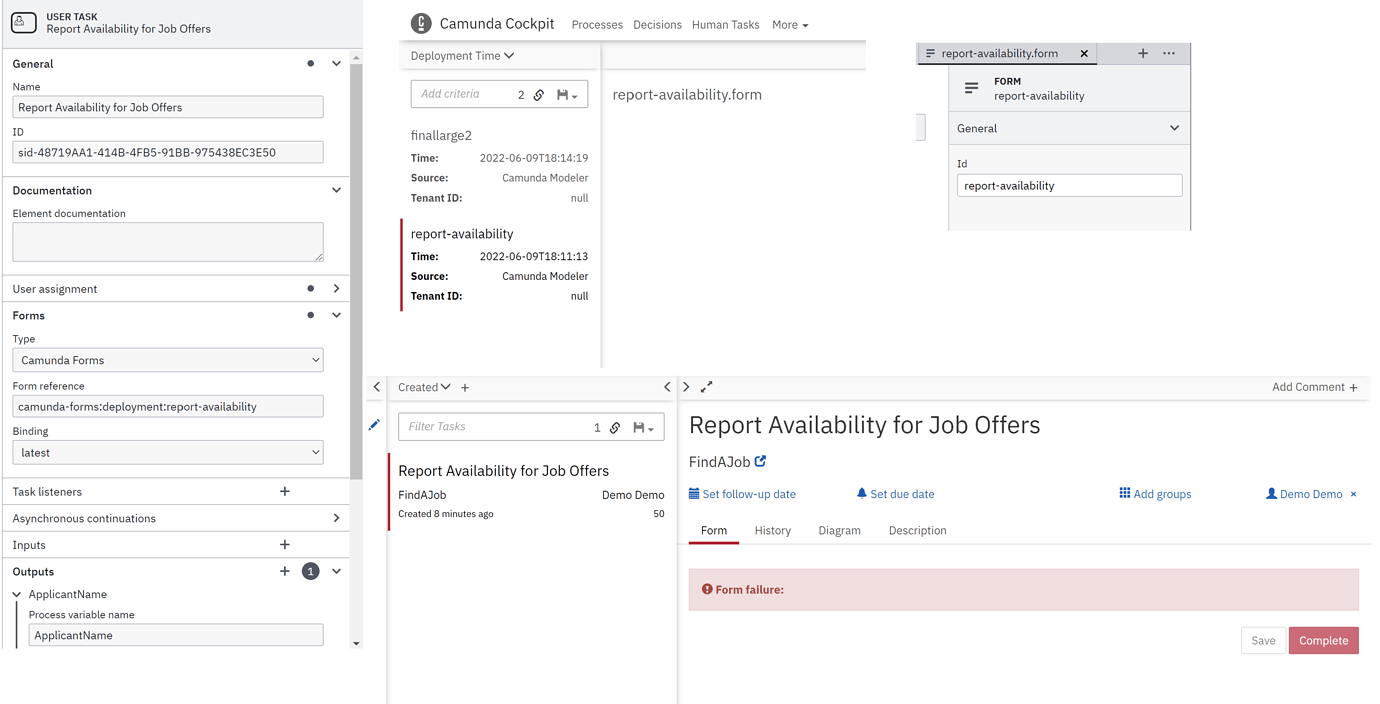Image resolution: width=1380 pixels, height=704 pixels.
Task: Open the Forms Type dropdown
Action: click(x=168, y=360)
